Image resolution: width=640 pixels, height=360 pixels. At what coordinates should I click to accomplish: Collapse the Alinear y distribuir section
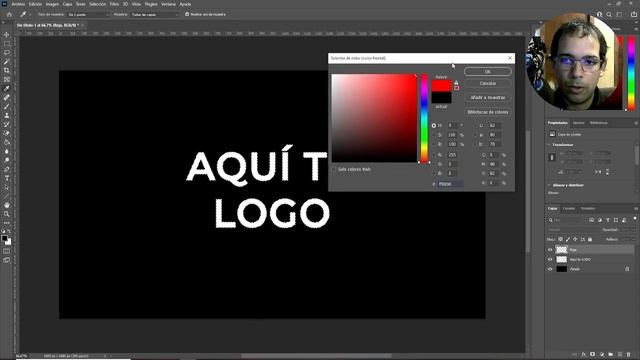[549, 185]
